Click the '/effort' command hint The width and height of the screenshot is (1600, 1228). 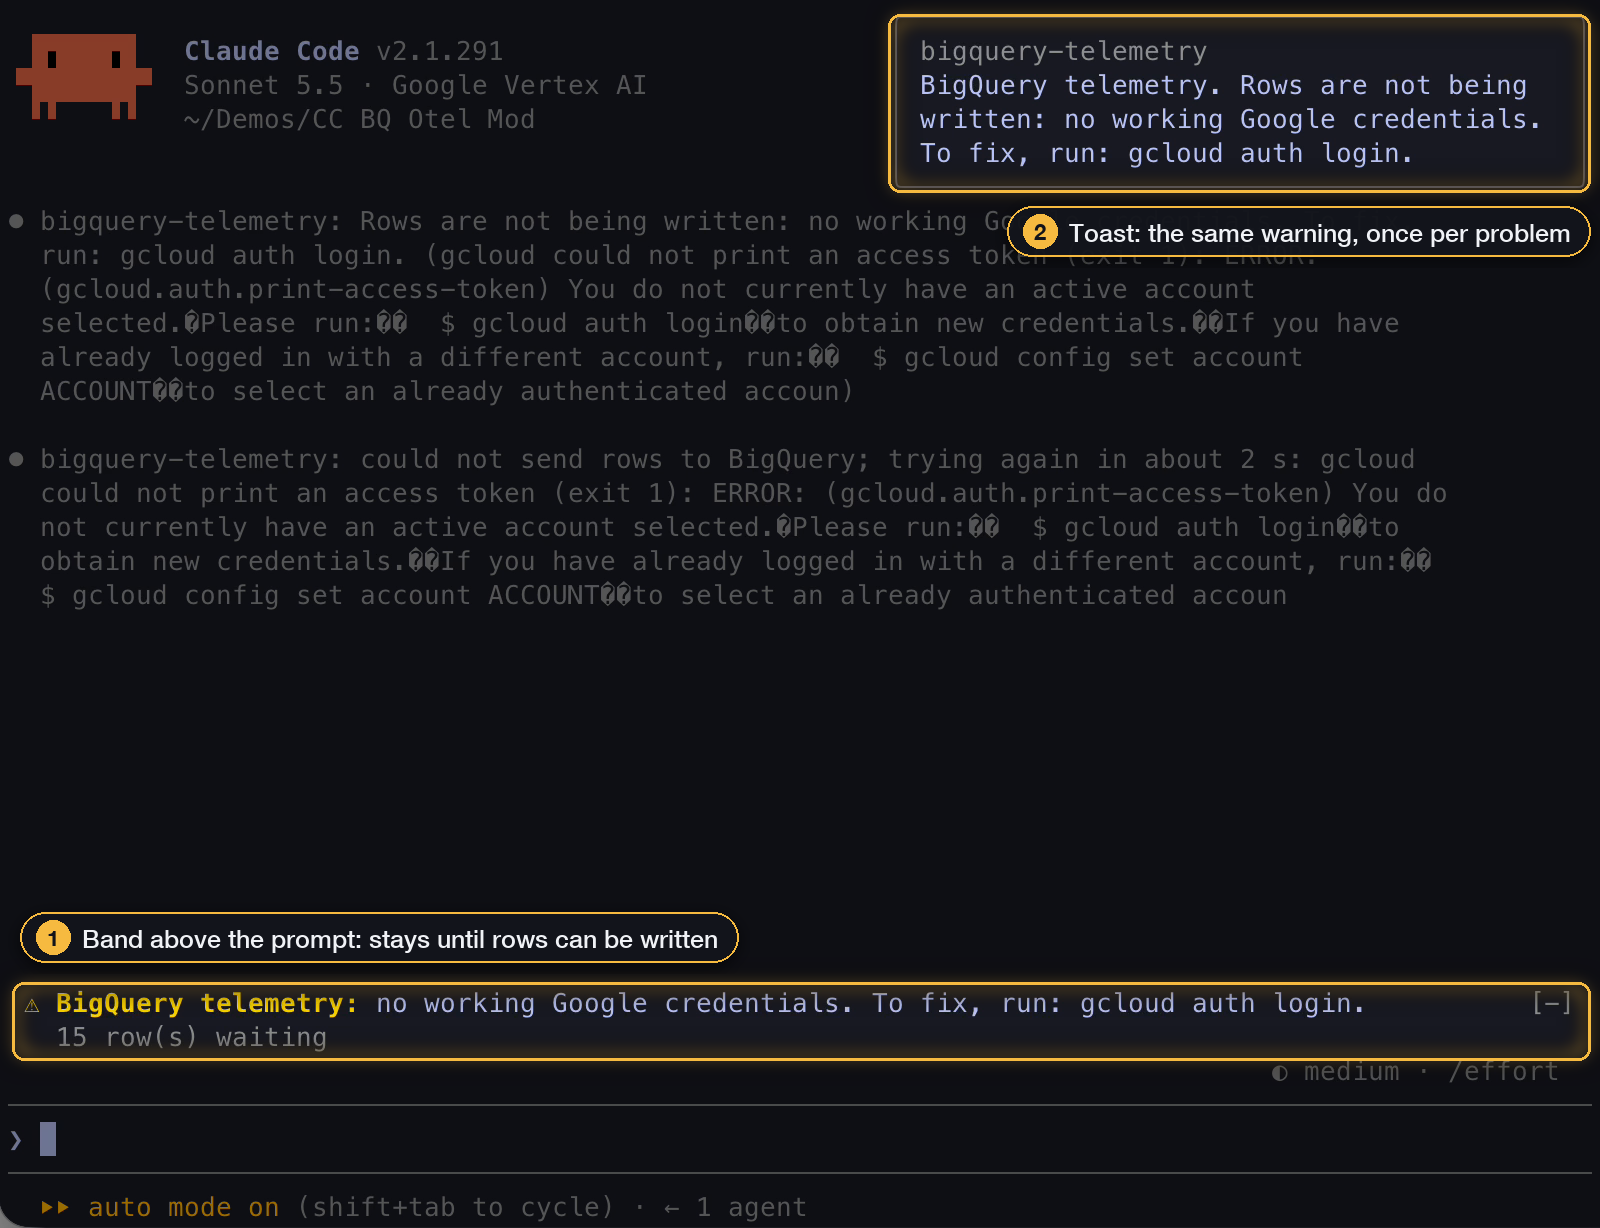pyautogui.click(x=1504, y=1072)
